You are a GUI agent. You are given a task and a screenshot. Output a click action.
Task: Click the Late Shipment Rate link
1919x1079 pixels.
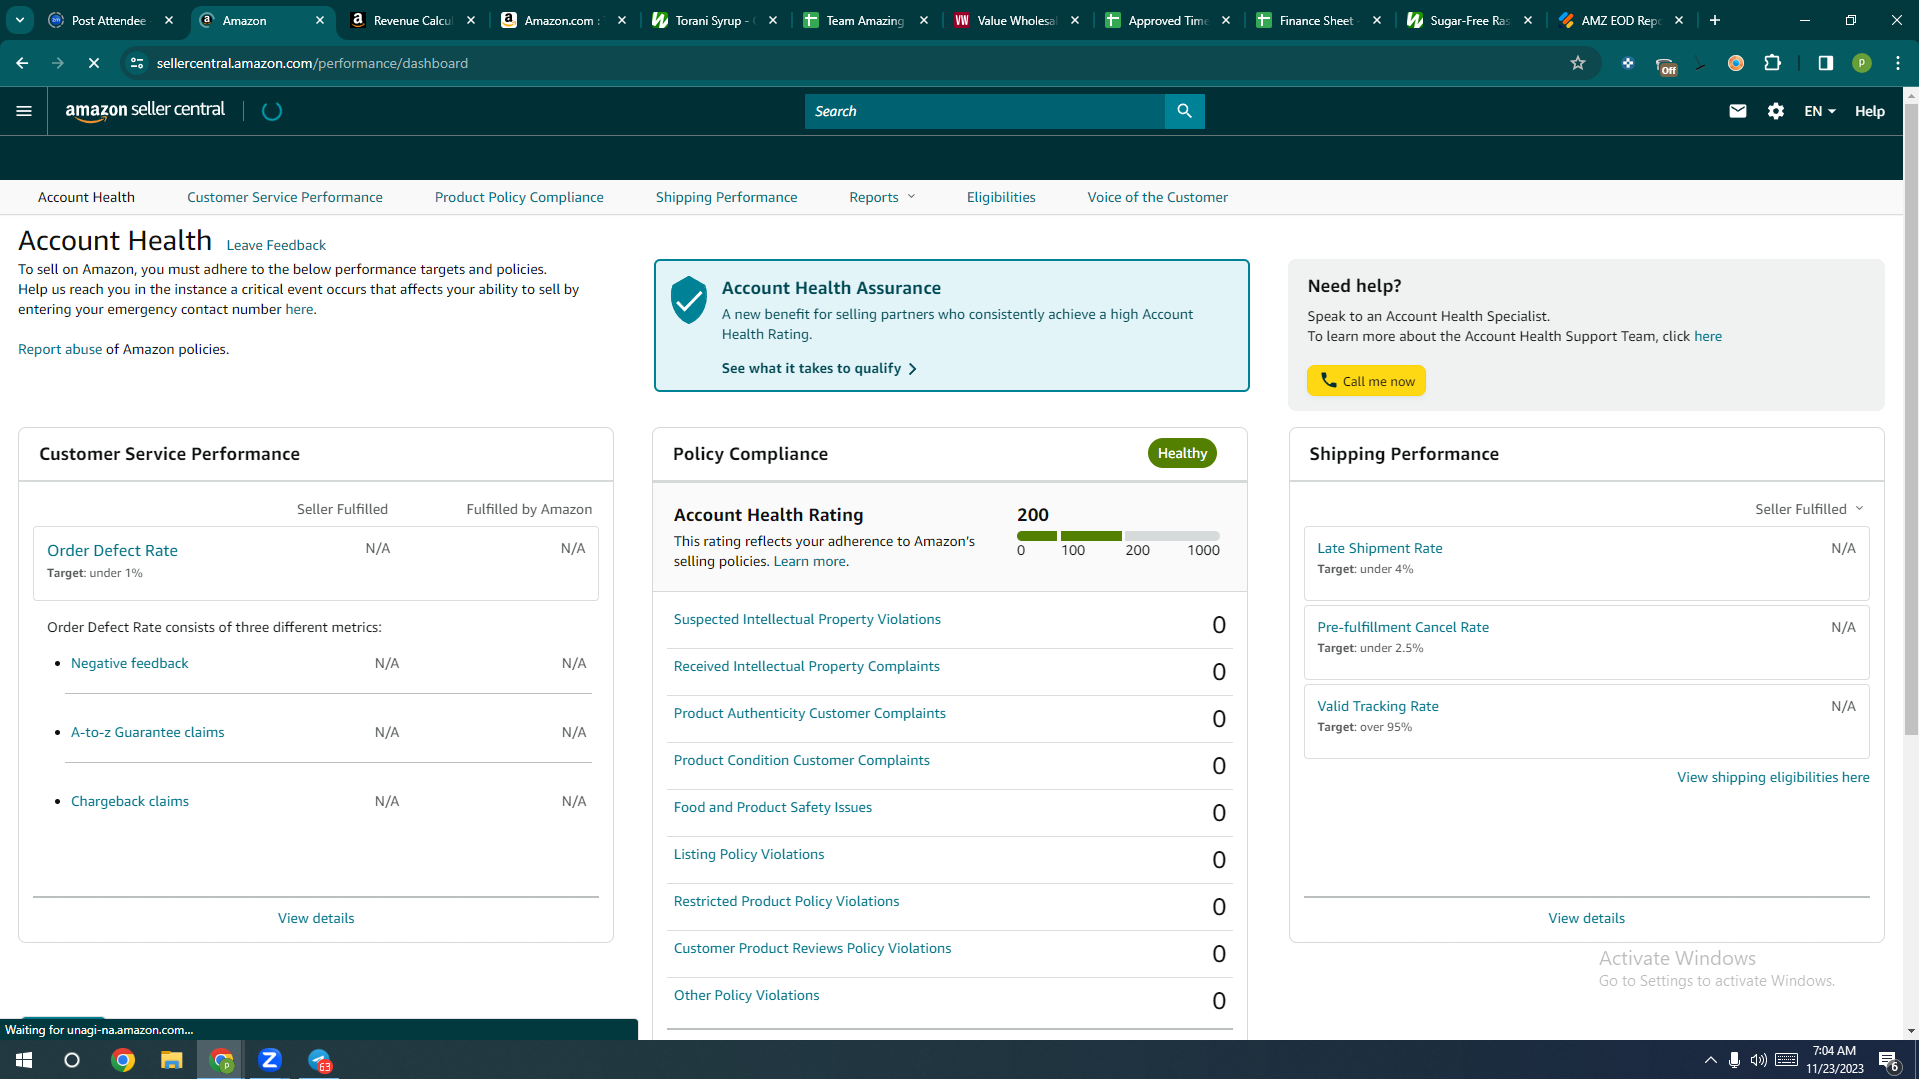coord(1380,548)
